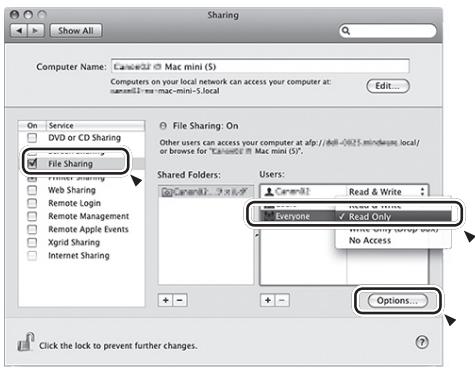
Task: Click the File Sharing On status indicator
Action: 163,126
